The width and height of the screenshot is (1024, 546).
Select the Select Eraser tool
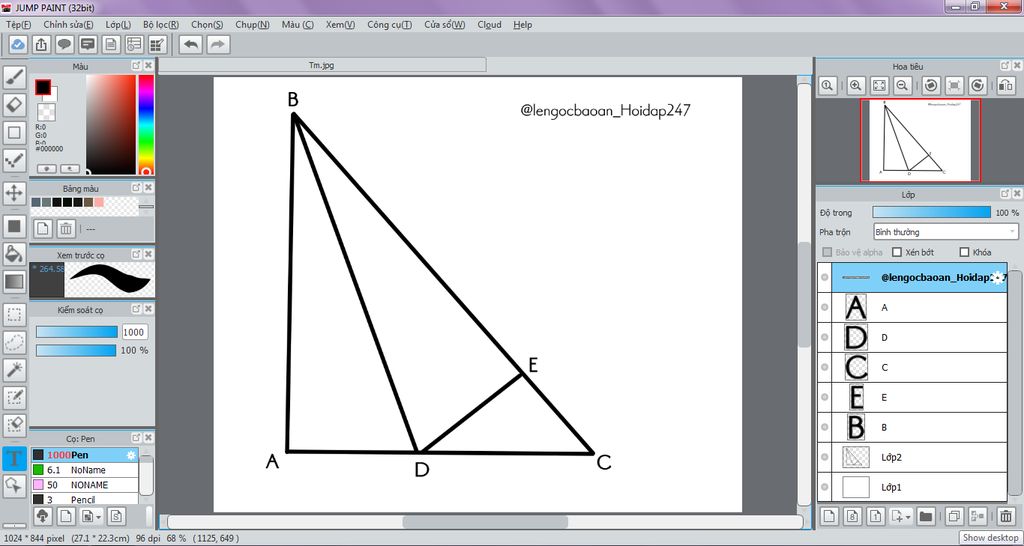(14, 425)
